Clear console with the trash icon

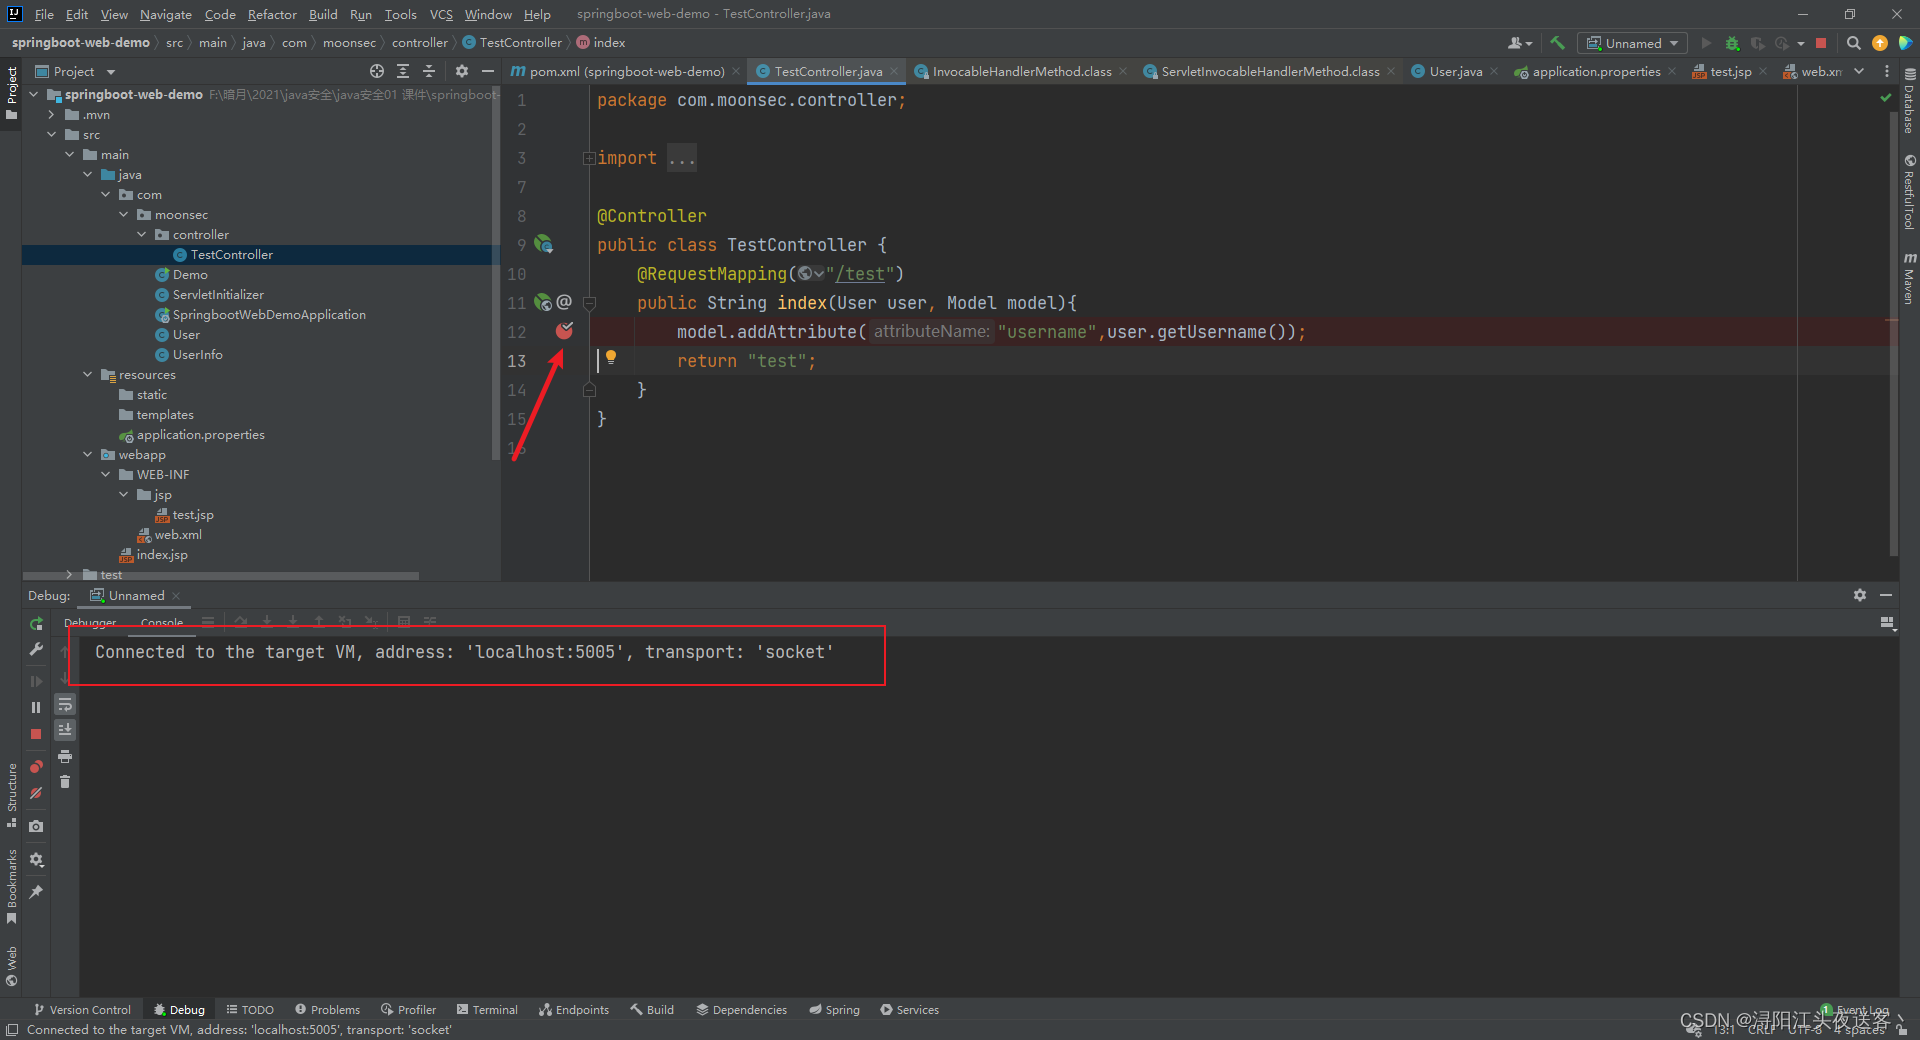tap(65, 782)
